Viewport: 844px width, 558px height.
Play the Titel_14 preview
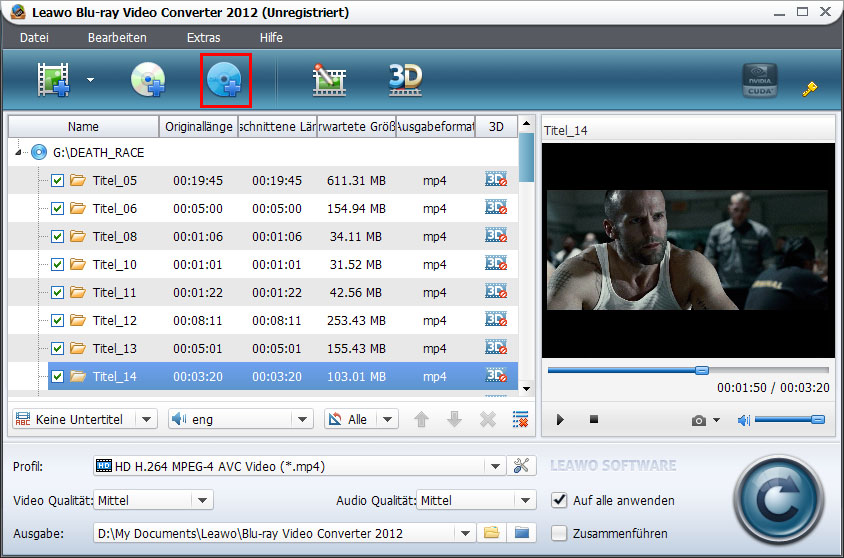(x=560, y=420)
